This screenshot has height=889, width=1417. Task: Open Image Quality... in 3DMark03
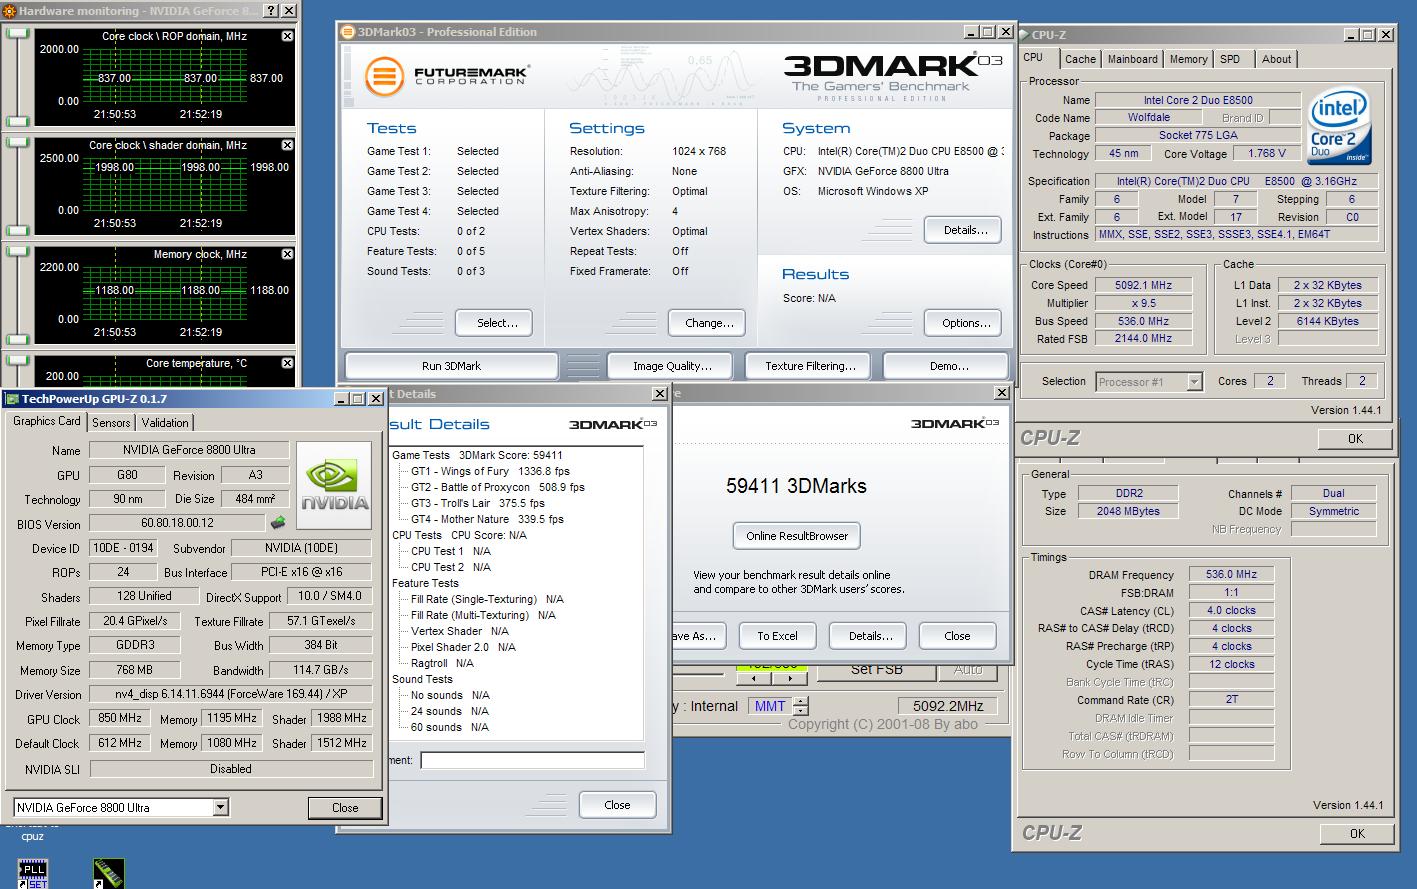click(672, 366)
